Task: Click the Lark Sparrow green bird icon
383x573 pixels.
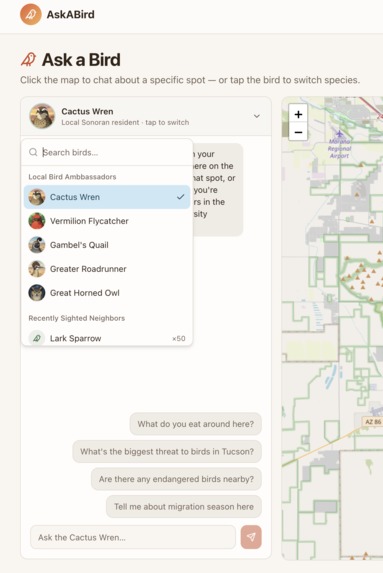Action: click(37, 338)
